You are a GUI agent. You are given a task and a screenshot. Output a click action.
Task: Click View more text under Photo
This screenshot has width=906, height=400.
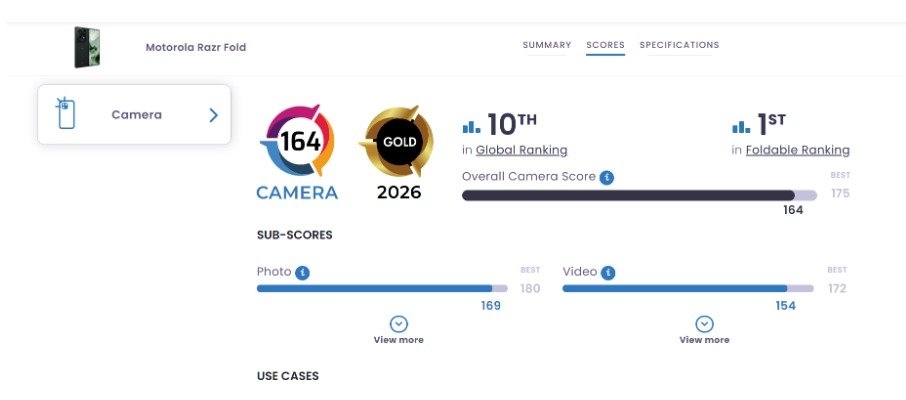tap(399, 340)
